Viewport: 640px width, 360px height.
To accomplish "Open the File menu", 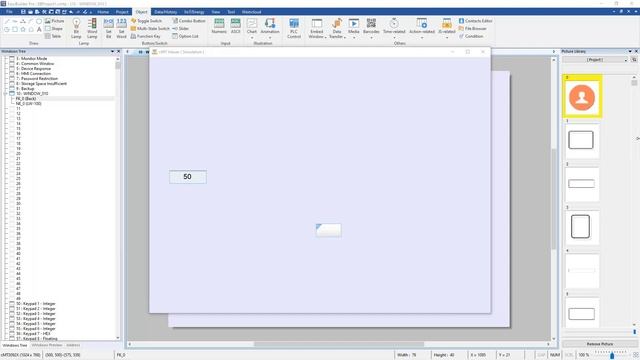I will tap(9, 12).
